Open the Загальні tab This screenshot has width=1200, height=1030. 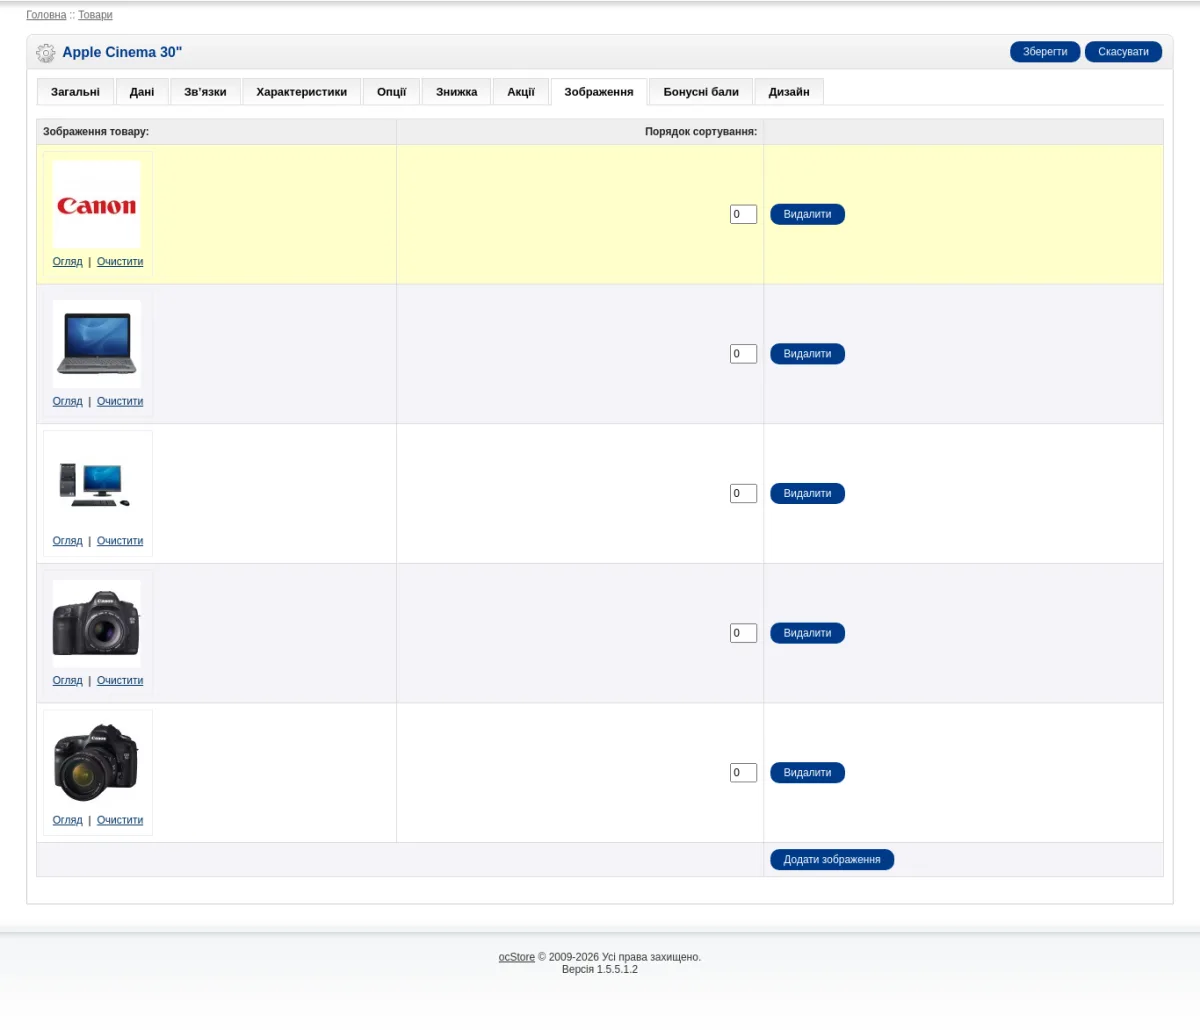click(x=75, y=92)
